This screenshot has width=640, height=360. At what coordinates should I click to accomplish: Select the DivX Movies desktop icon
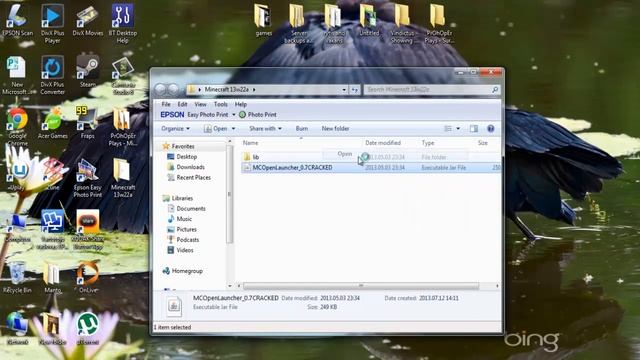[x=88, y=20]
